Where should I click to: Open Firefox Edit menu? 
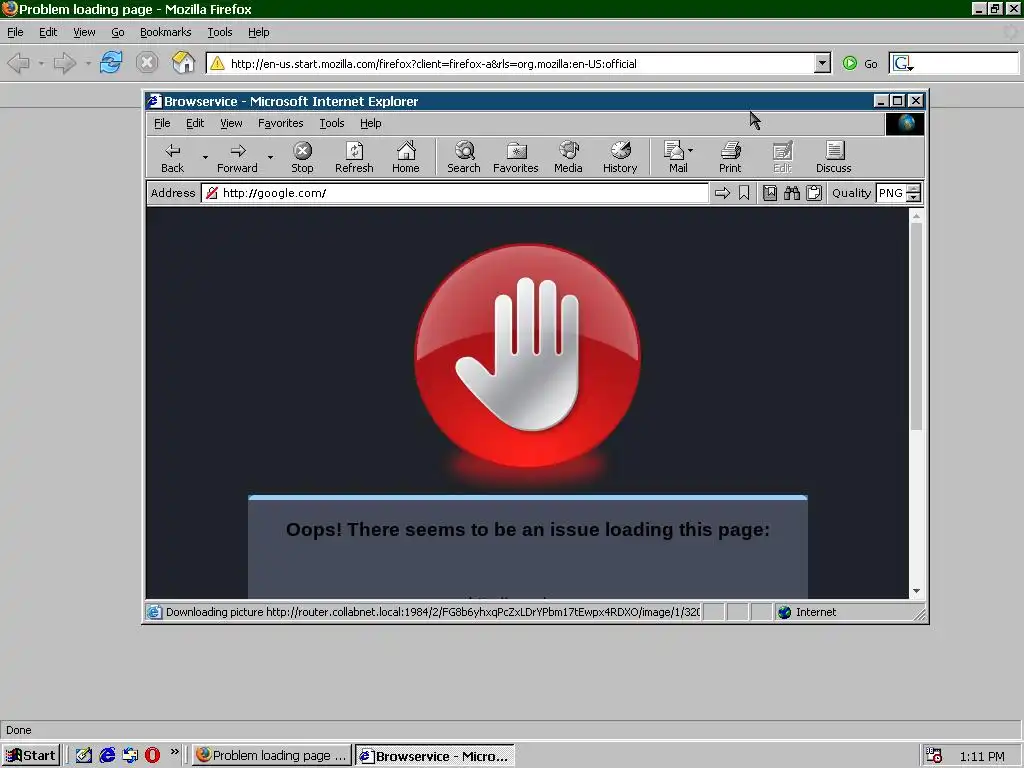point(48,32)
